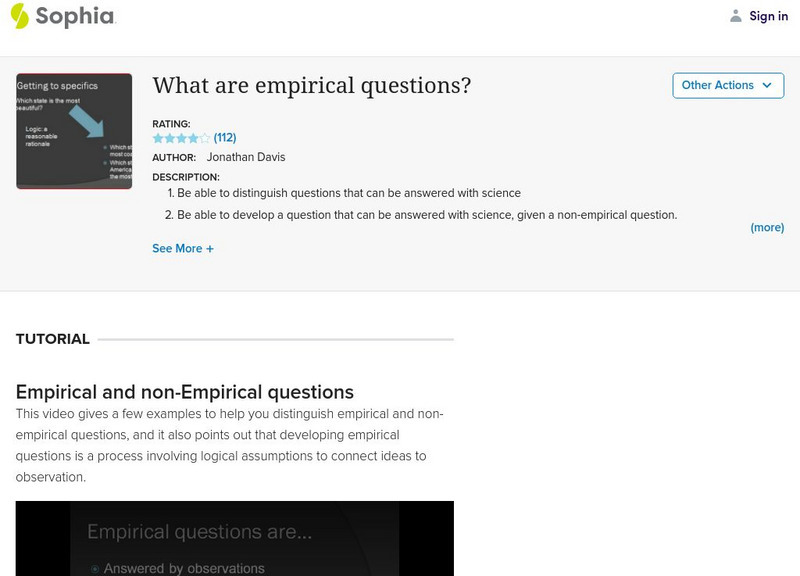This screenshot has height=576, width=800.
Task: Open the Other Actions dropdown
Action: (x=728, y=85)
